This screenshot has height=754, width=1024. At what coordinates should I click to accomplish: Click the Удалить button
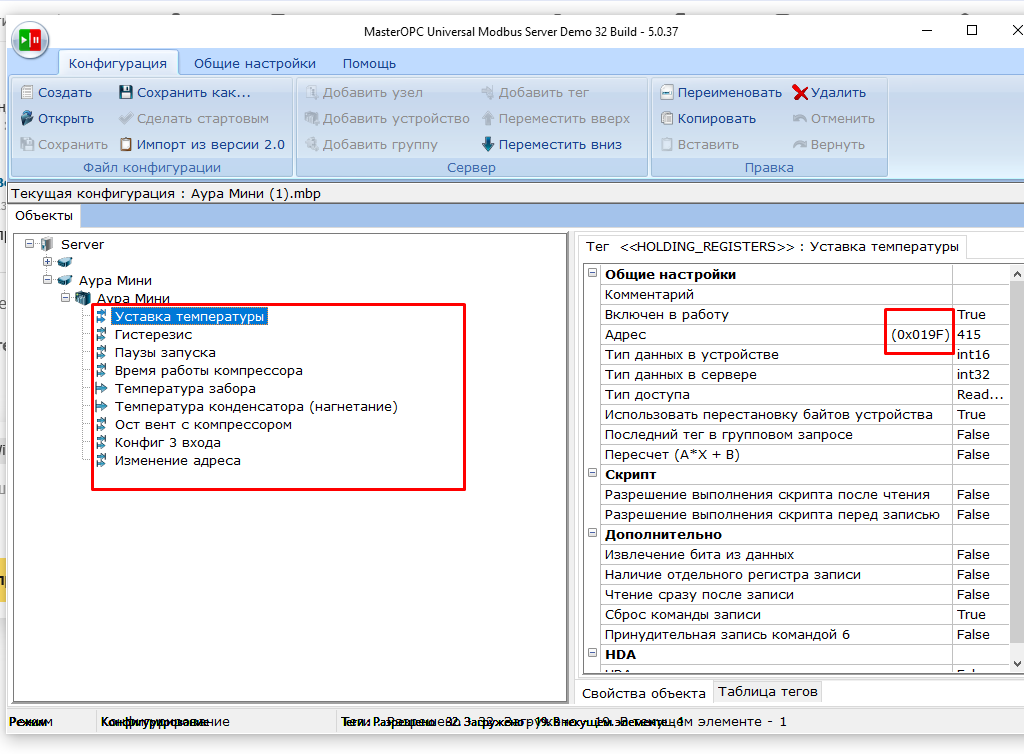(829, 93)
